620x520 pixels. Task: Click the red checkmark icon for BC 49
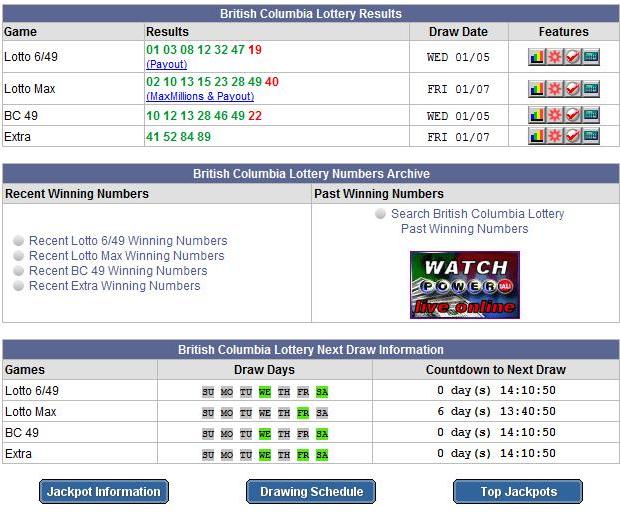[x=573, y=115]
